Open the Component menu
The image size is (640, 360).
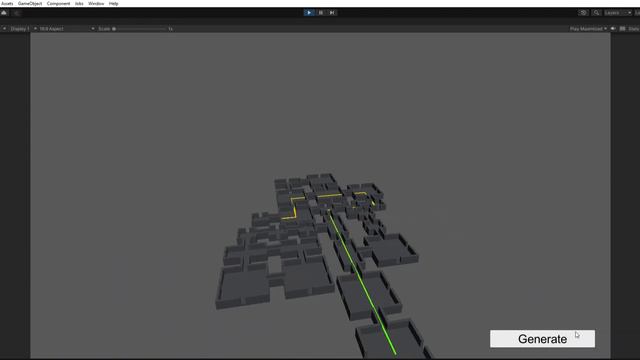pyautogui.click(x=58, y=3)
